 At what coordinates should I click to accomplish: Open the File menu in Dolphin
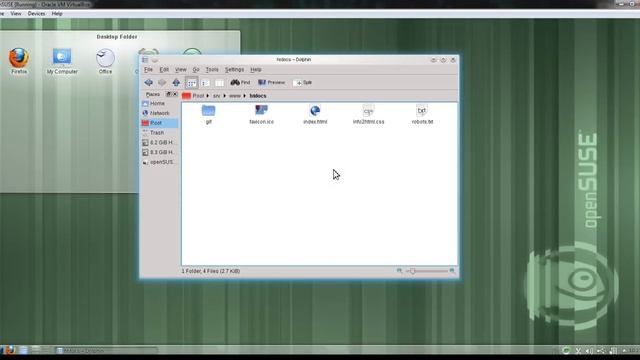[148, 70]
